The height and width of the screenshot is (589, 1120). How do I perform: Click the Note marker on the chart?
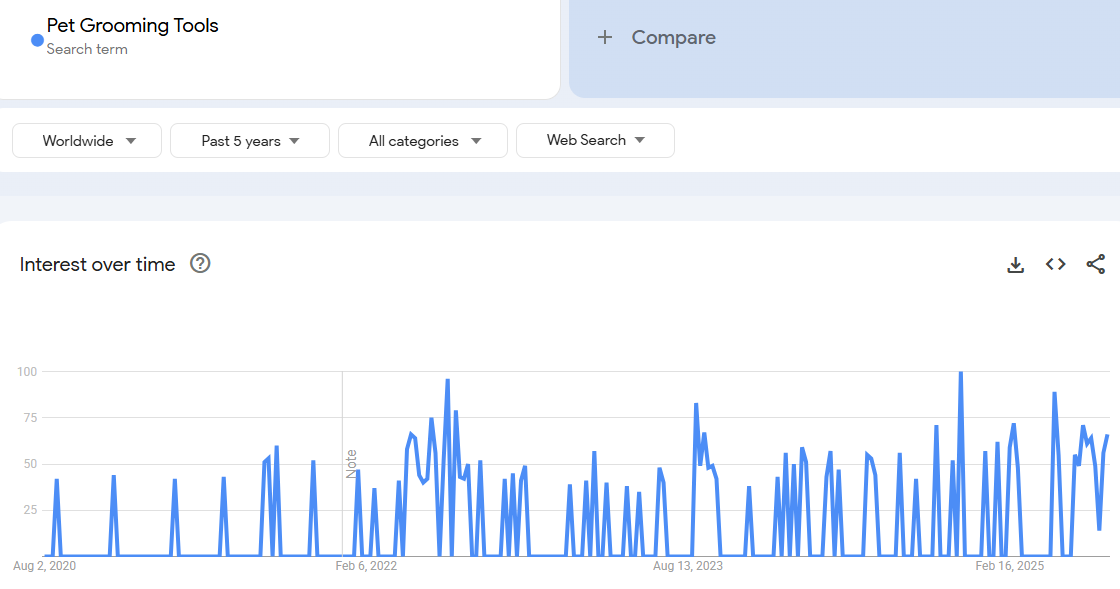point(351,464)
